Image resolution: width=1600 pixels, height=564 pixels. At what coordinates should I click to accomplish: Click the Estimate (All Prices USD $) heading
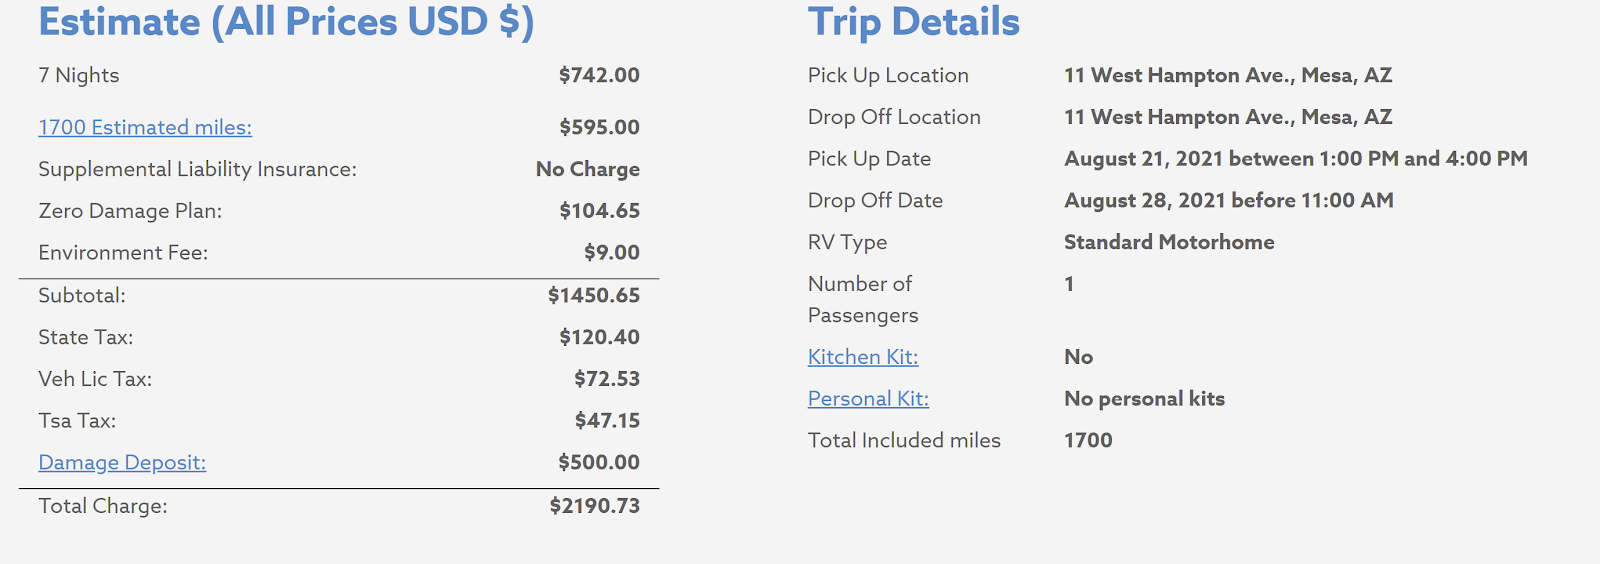286,22
